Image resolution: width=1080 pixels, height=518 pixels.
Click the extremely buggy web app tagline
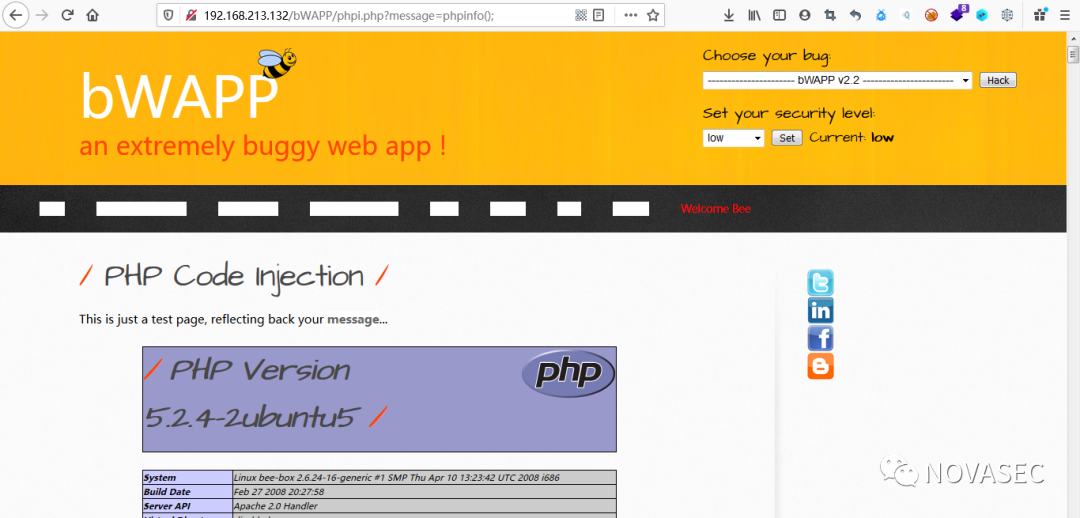point(262,145)
